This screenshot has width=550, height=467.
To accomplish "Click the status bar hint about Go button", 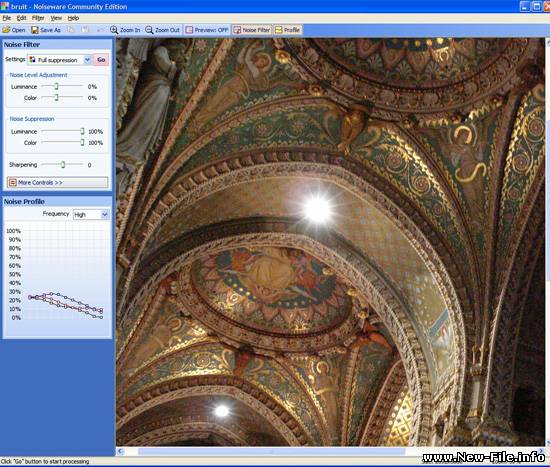I will click(x=45, y=461).
